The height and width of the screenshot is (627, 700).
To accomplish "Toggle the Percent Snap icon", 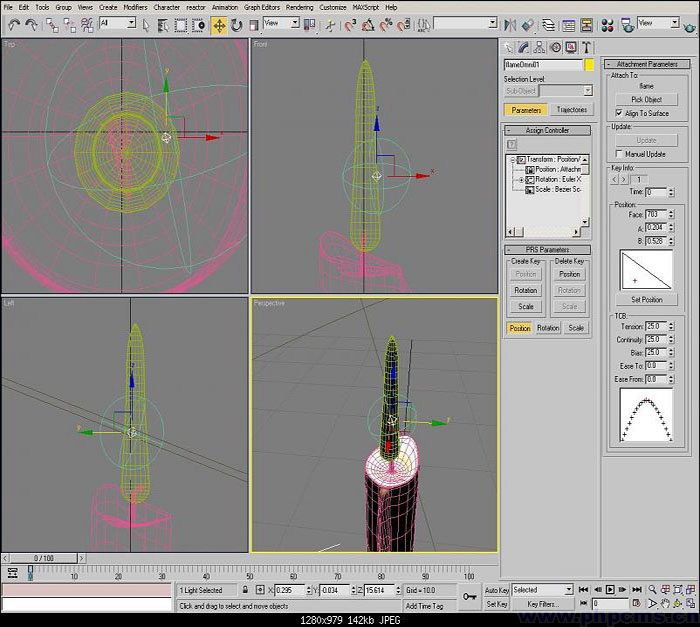I will (386, 25).
